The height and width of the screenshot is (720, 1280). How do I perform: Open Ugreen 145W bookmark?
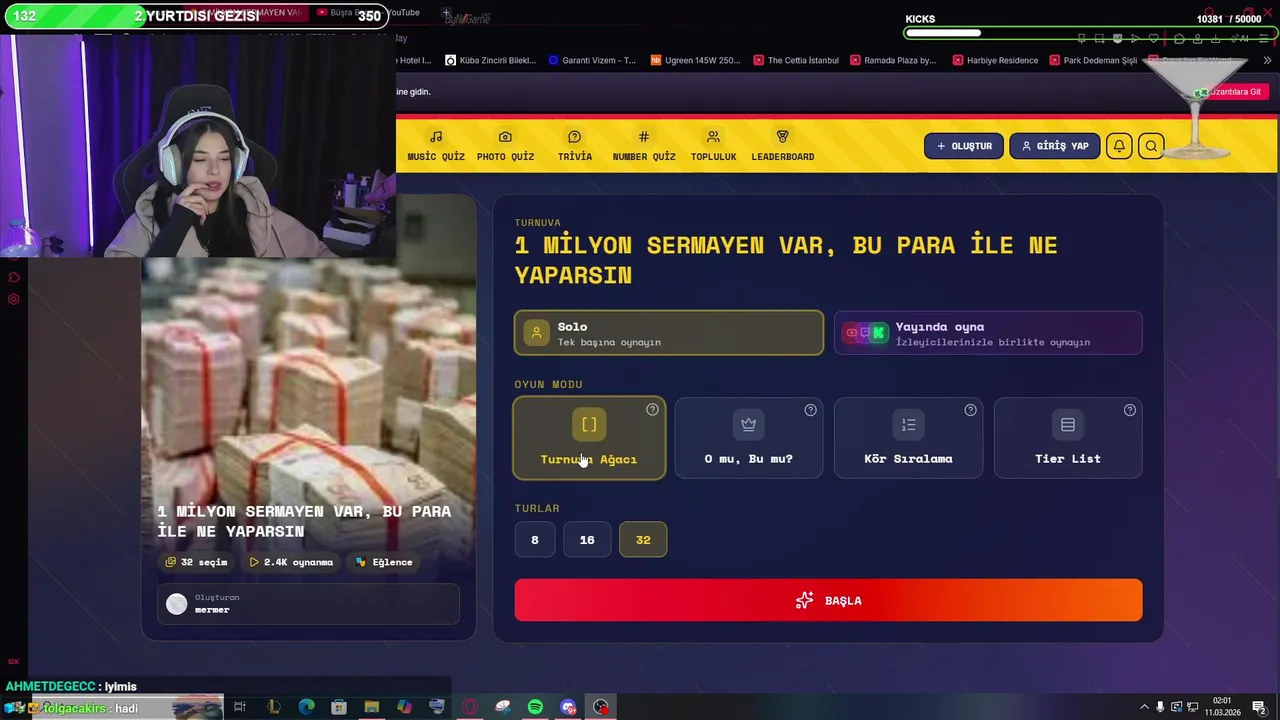click(x=696, y=60)
